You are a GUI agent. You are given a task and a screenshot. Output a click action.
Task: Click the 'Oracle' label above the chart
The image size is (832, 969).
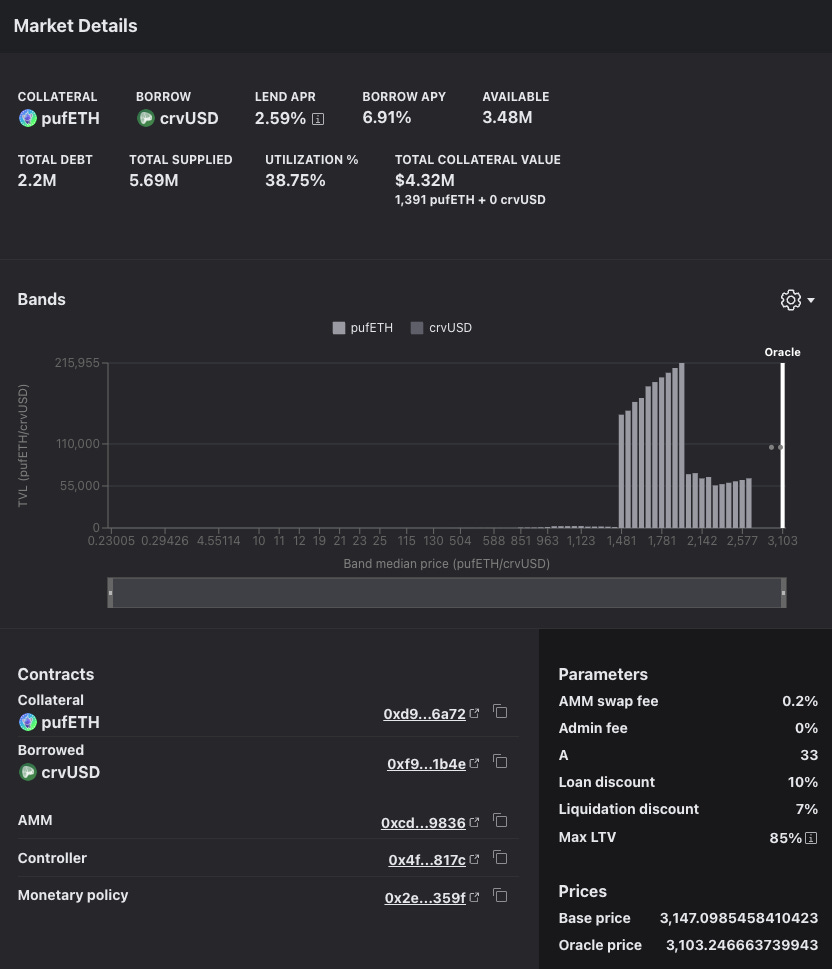pyautogui.click(x=783, y=352)
